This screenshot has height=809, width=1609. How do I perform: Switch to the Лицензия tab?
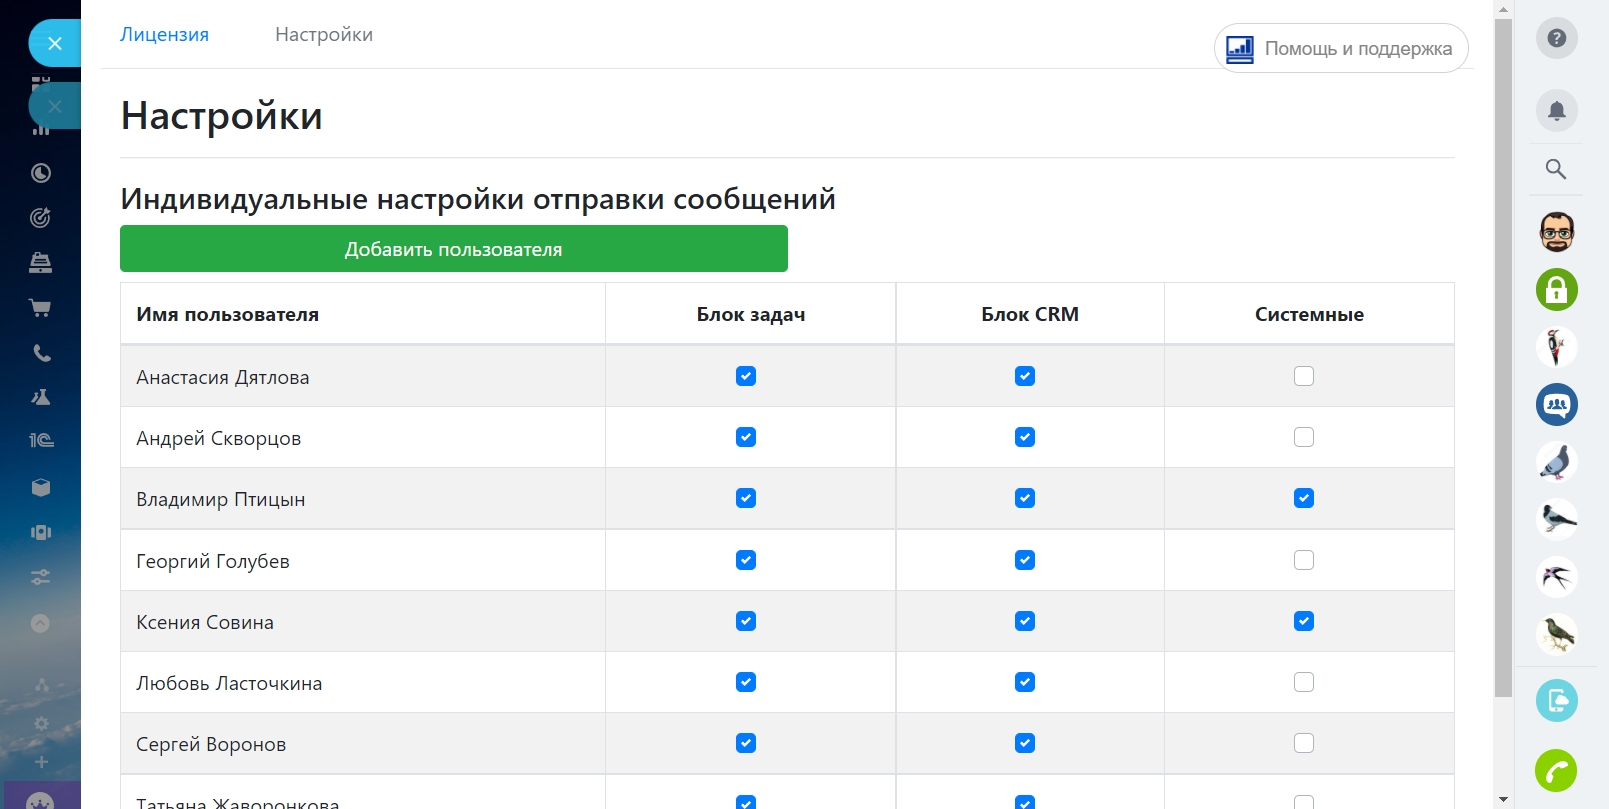coord(164,35)
